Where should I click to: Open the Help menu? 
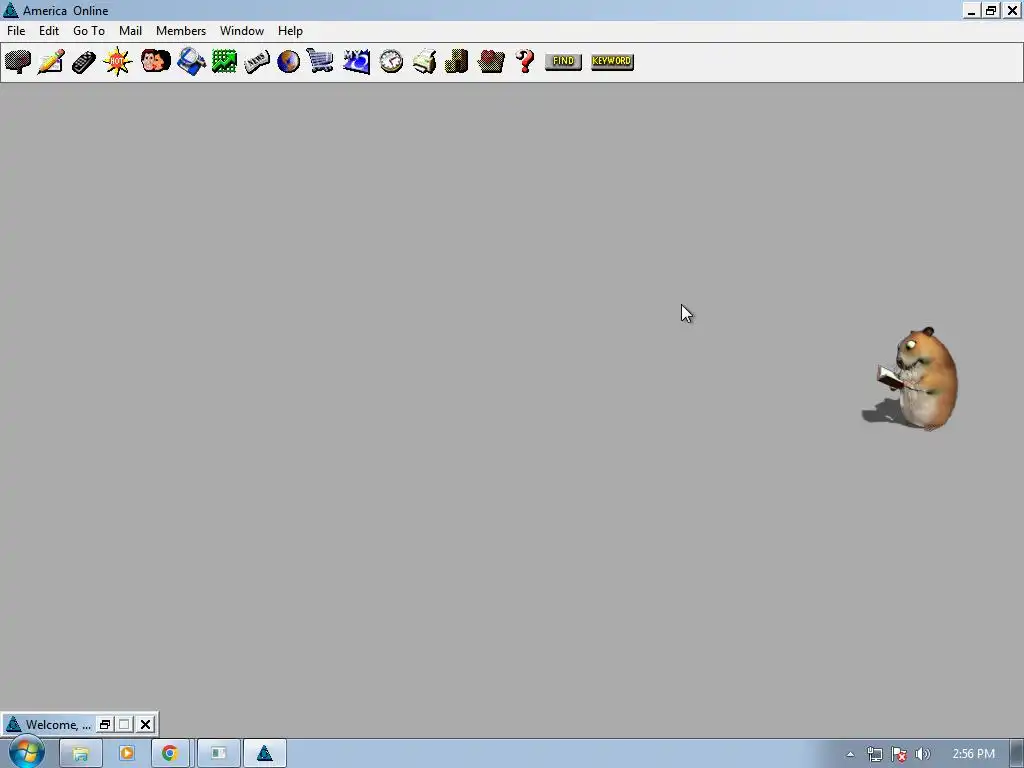[x=290, y=31]
